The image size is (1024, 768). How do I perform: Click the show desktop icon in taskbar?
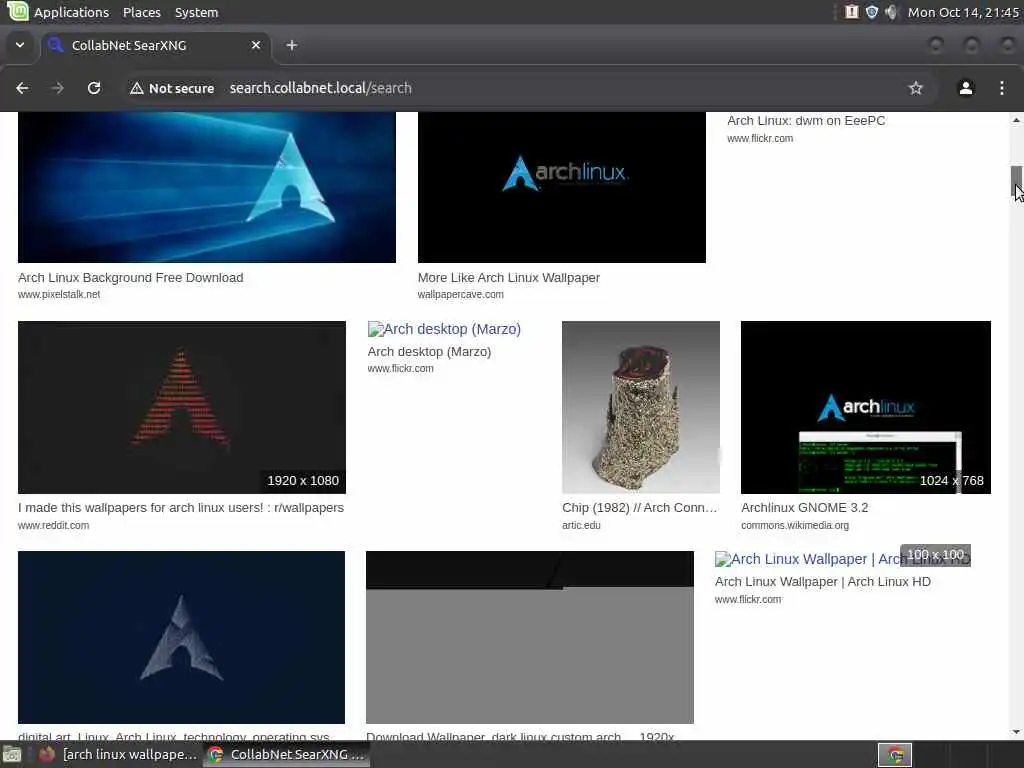pos(12,755)
